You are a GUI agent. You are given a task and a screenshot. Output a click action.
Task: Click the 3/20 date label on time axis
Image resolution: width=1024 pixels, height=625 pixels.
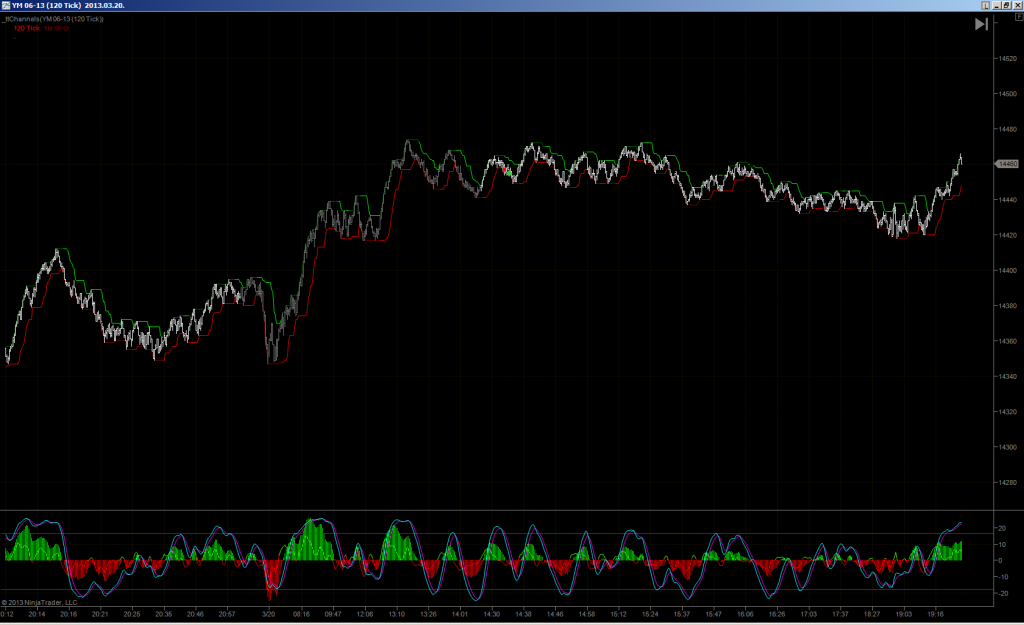[x=268, y=614]
